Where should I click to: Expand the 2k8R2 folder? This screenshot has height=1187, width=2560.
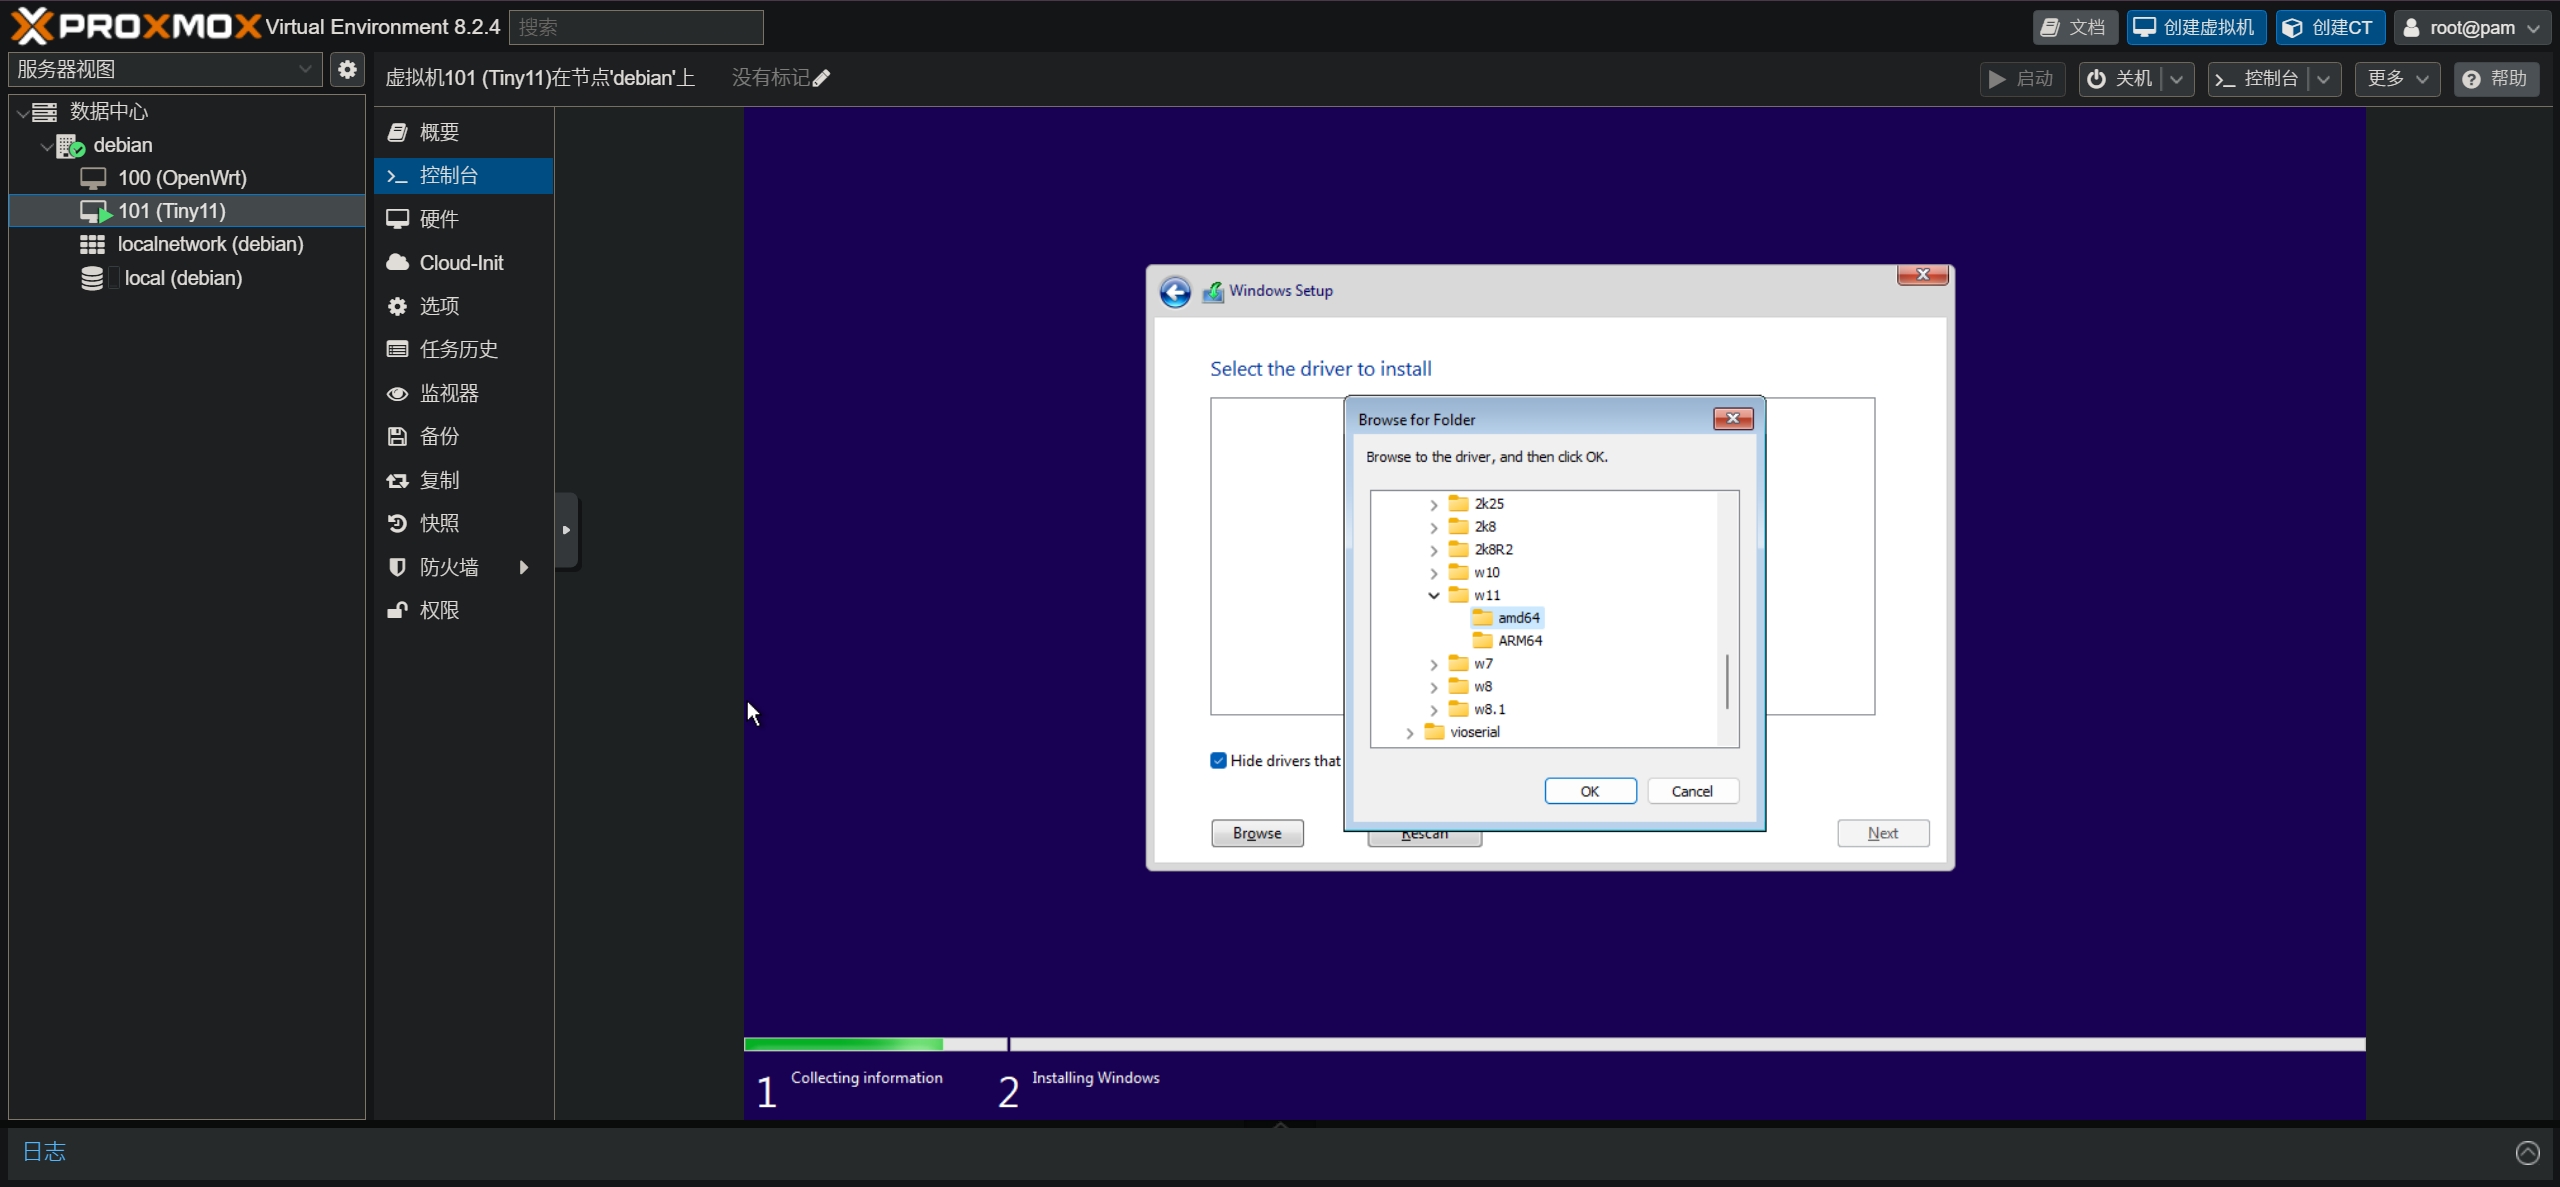pyautogui.click(x=1433, y=550)
